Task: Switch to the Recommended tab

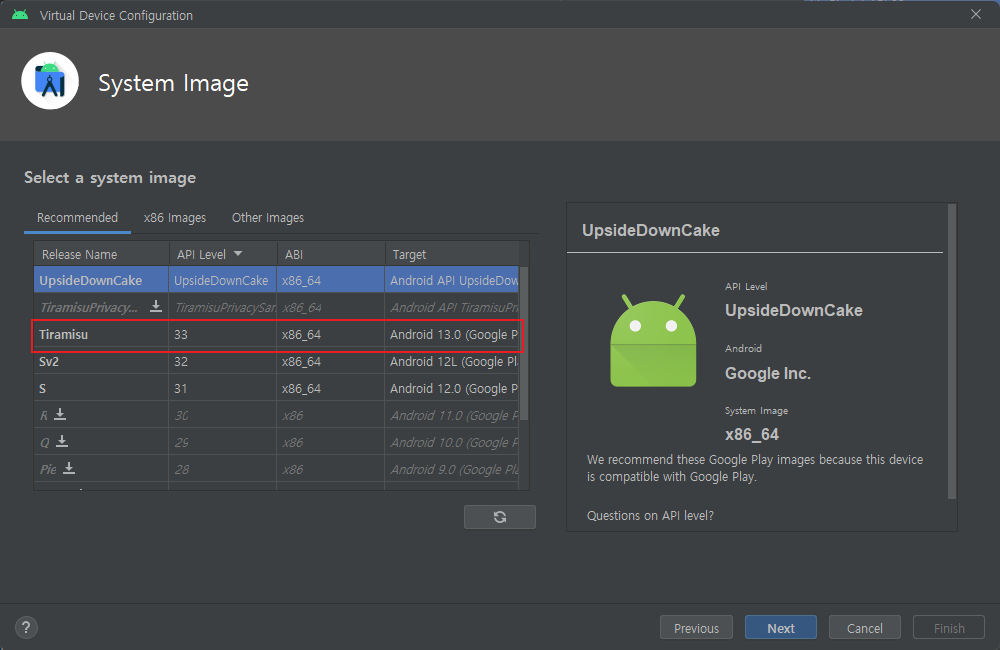Action: 77,218
